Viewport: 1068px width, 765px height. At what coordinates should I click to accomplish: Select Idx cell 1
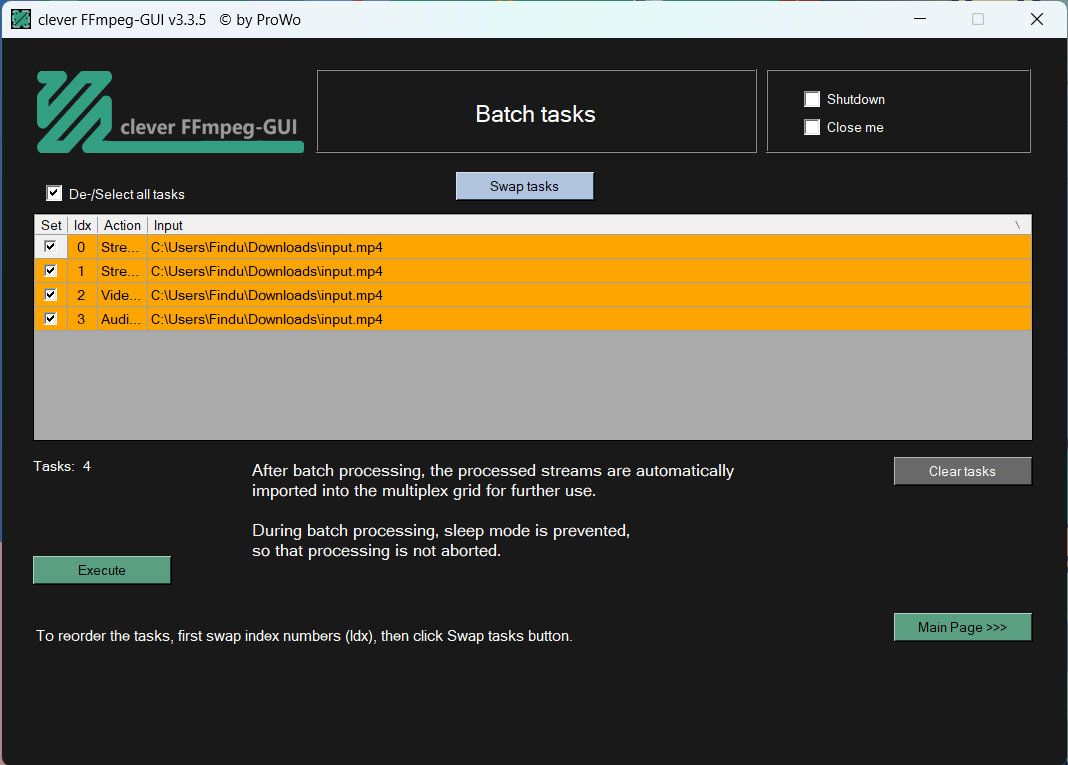(82, 271)
